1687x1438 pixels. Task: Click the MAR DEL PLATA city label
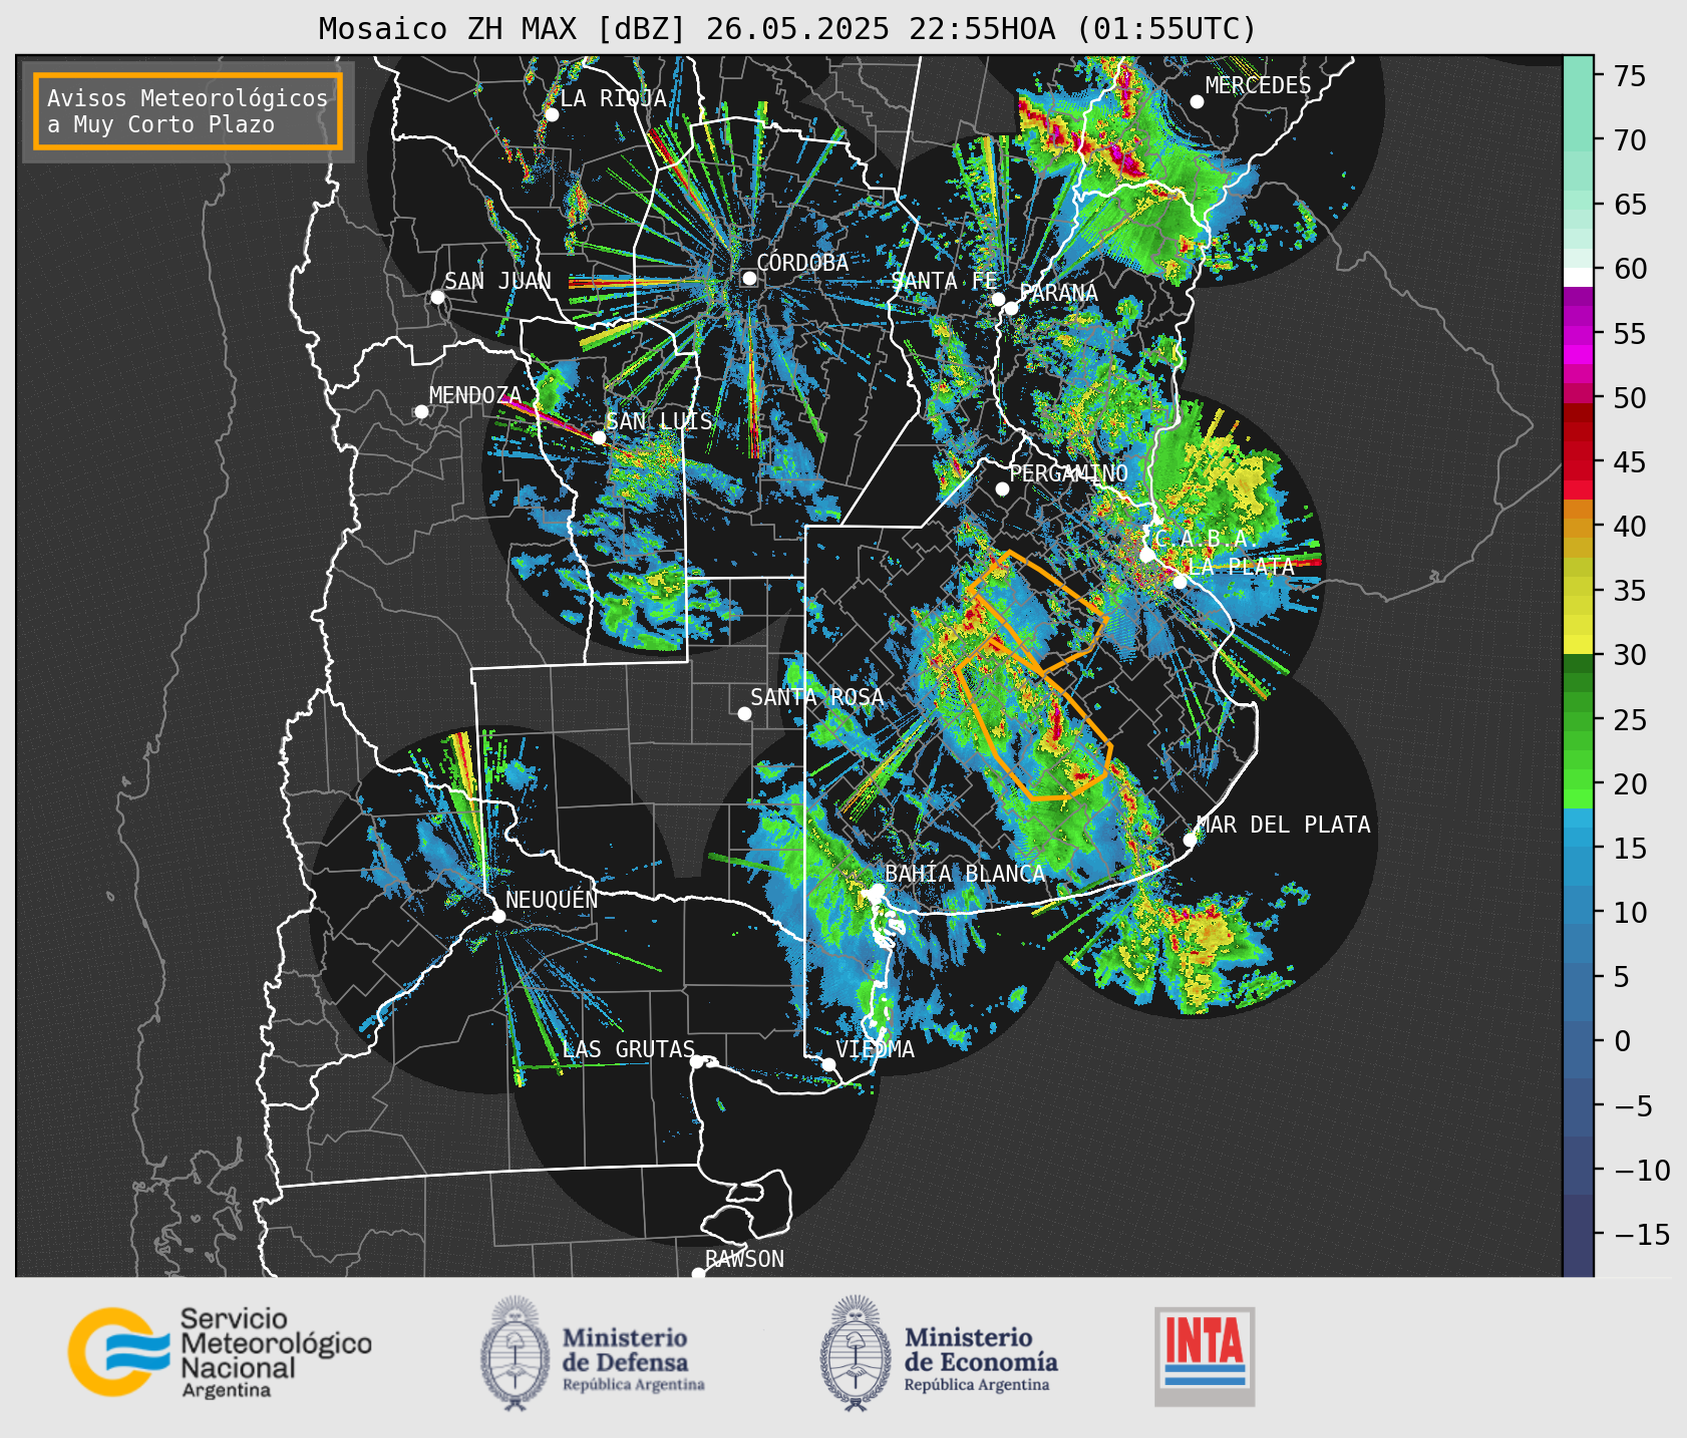click(1284, 825)
